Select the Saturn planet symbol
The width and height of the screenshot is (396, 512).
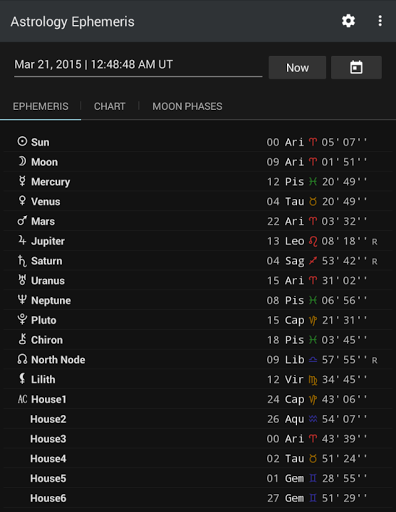pos(22,261)
